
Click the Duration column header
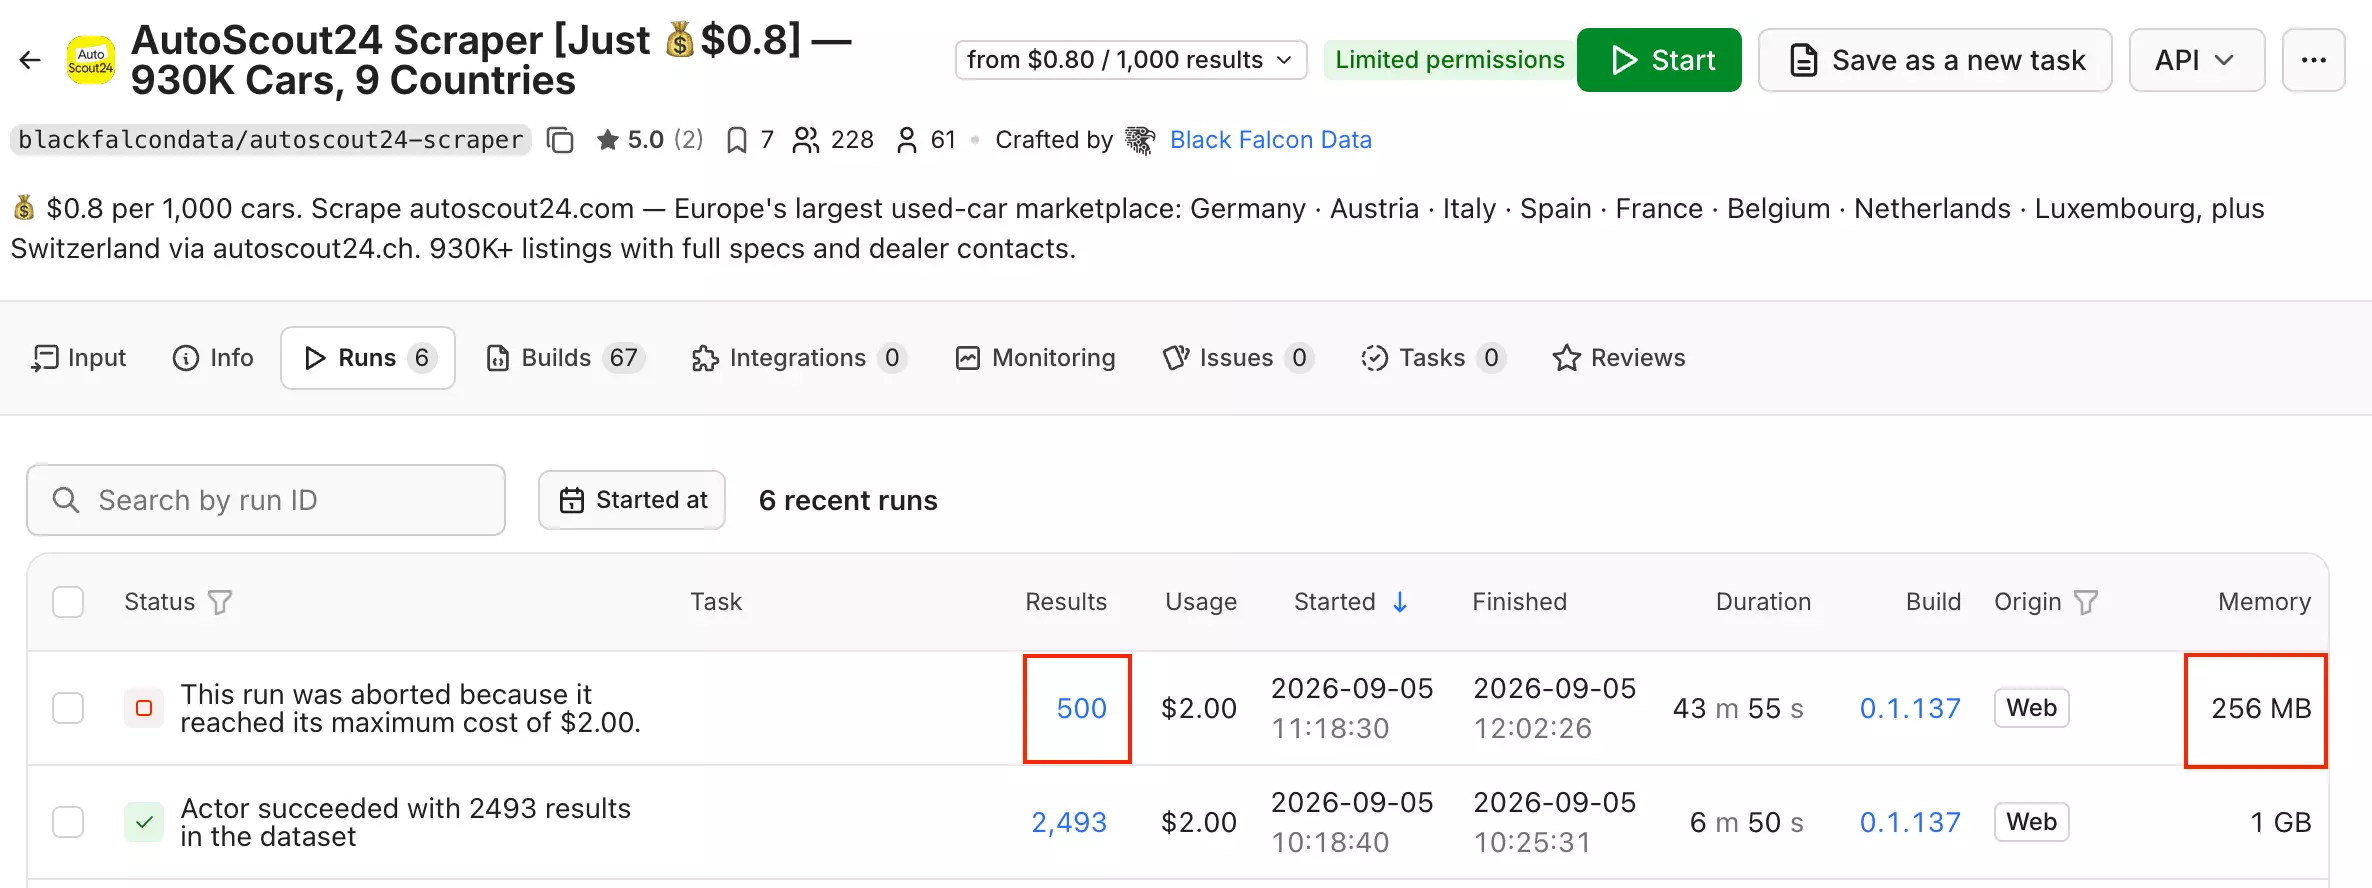[1763, 602]
